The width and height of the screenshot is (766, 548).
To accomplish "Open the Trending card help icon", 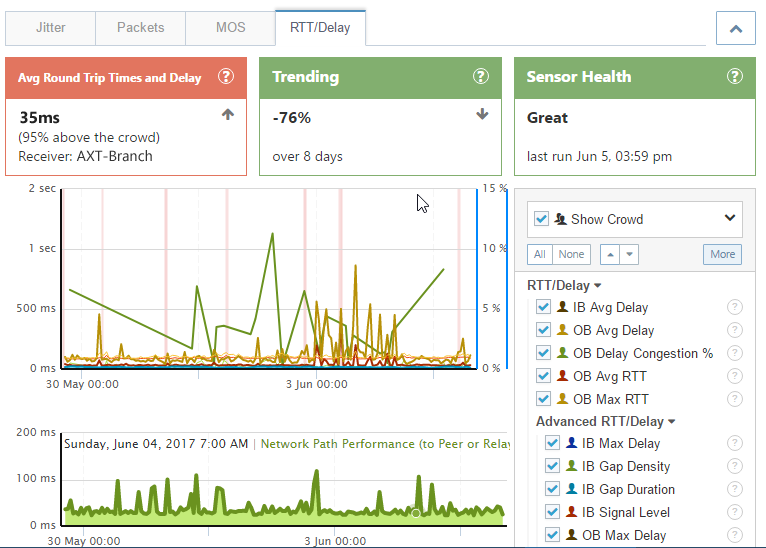I will (x=481, y=76).
